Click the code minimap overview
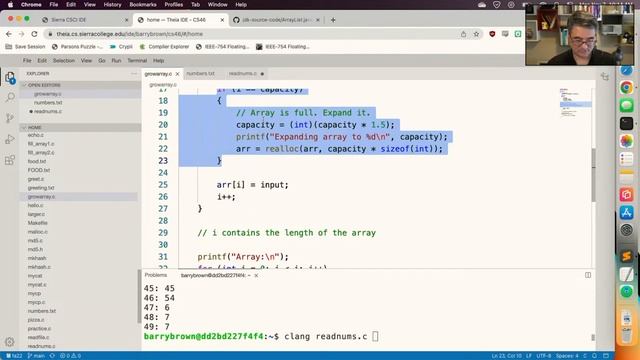 coord(576,103)
